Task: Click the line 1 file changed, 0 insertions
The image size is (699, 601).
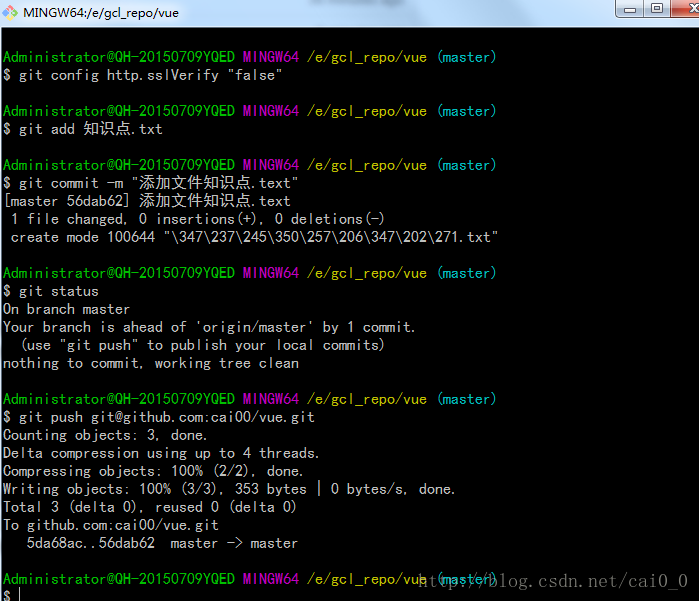Action: pyautogui.click(x=197, y=219)
